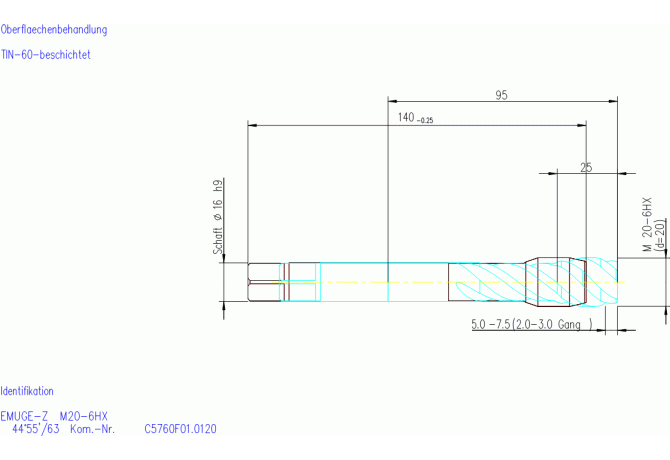Select the 'EMUGE-Z M20-6HX' identification line
The width and height of the screenshot is (670, 460).
(x=54, y=416)
